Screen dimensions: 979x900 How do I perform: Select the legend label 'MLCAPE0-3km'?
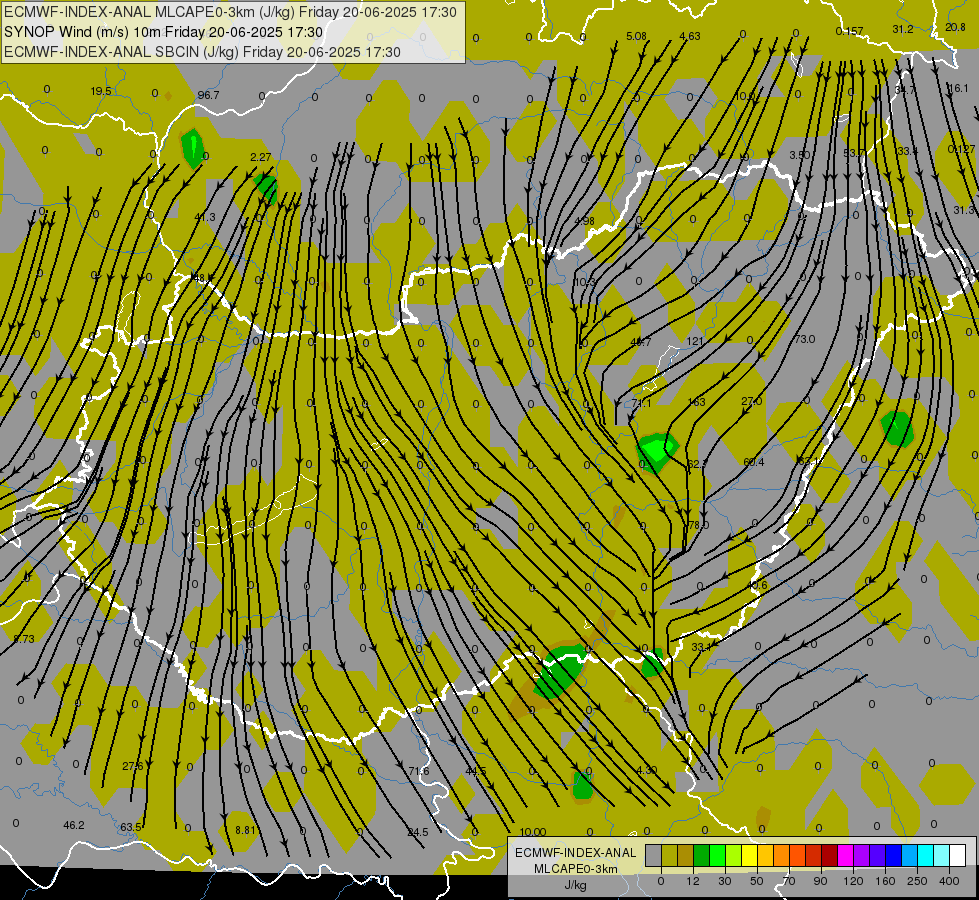click(x=575, y=869)
